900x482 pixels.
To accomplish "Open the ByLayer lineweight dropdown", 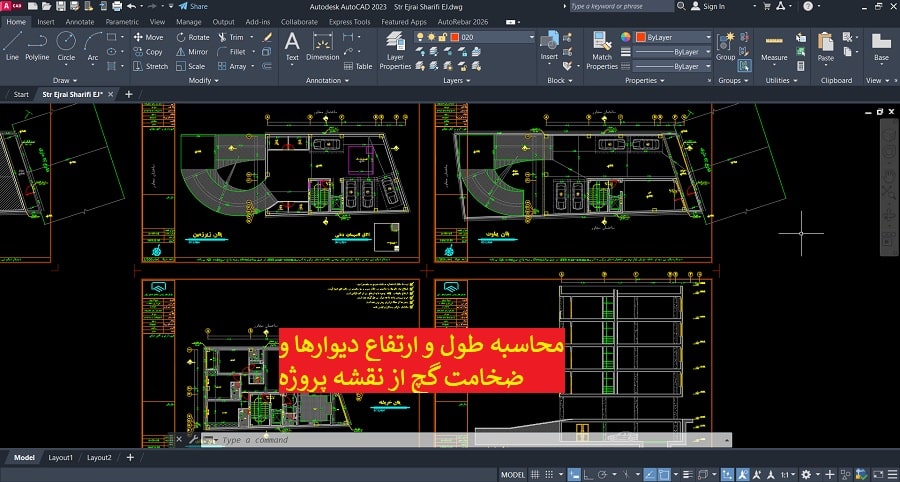I will click(673, 52).
